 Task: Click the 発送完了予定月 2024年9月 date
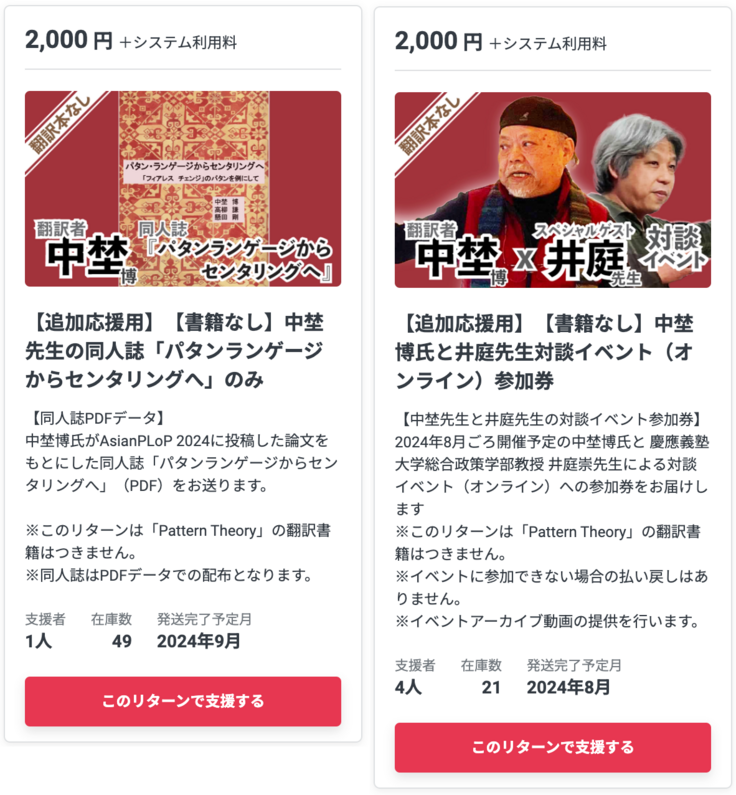pyautogui.click(x=199, y=641)
